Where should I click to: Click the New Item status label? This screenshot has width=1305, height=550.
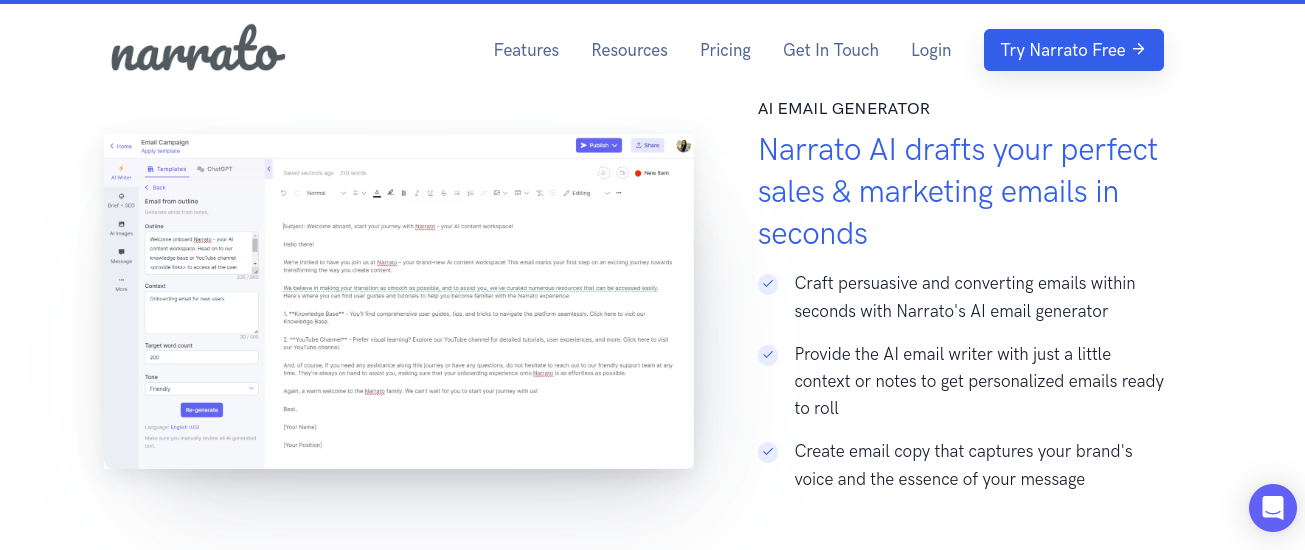652,173
